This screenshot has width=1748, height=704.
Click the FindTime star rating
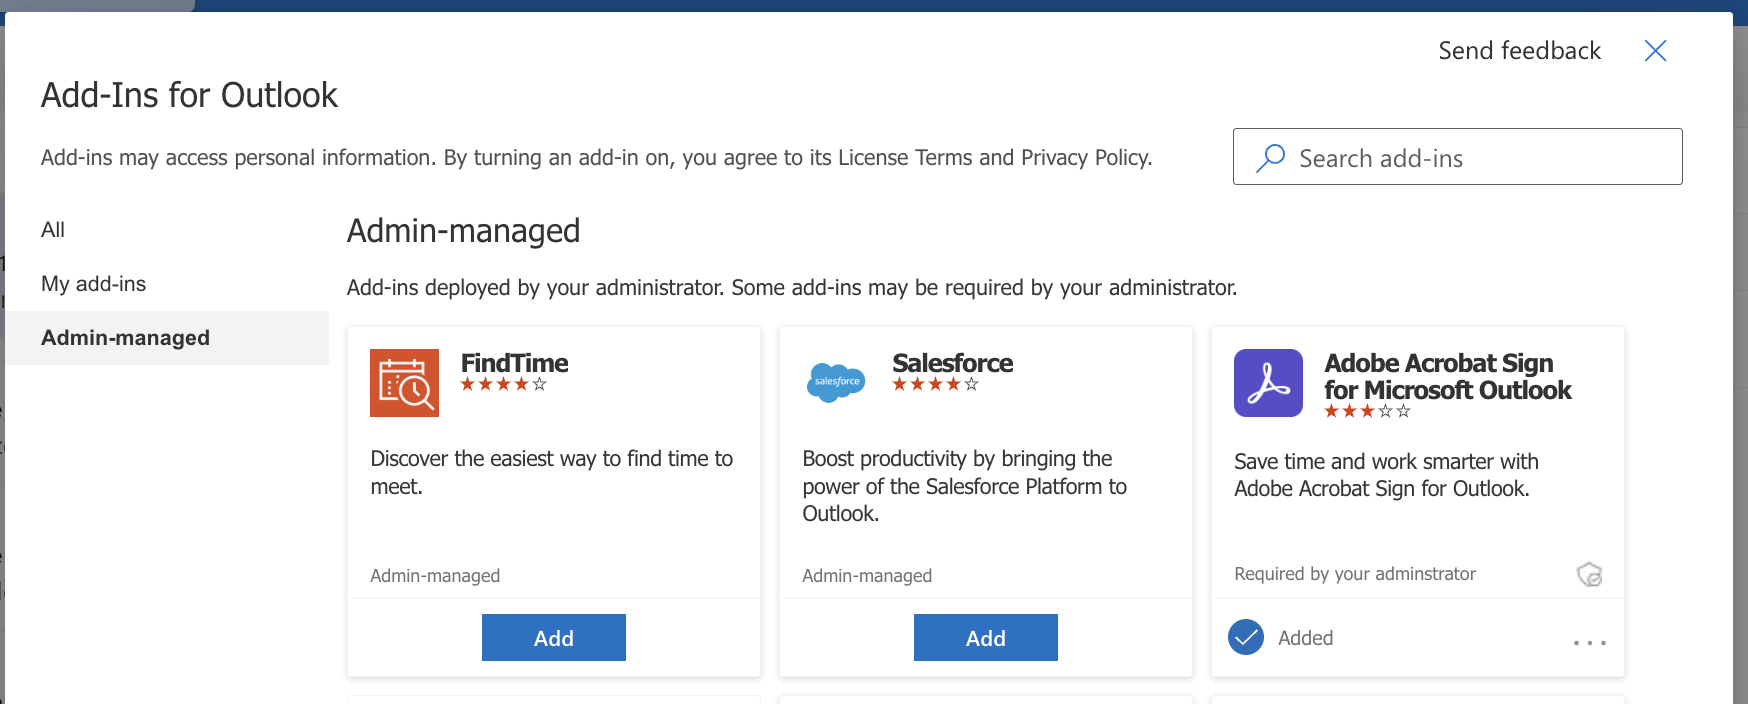504,384
